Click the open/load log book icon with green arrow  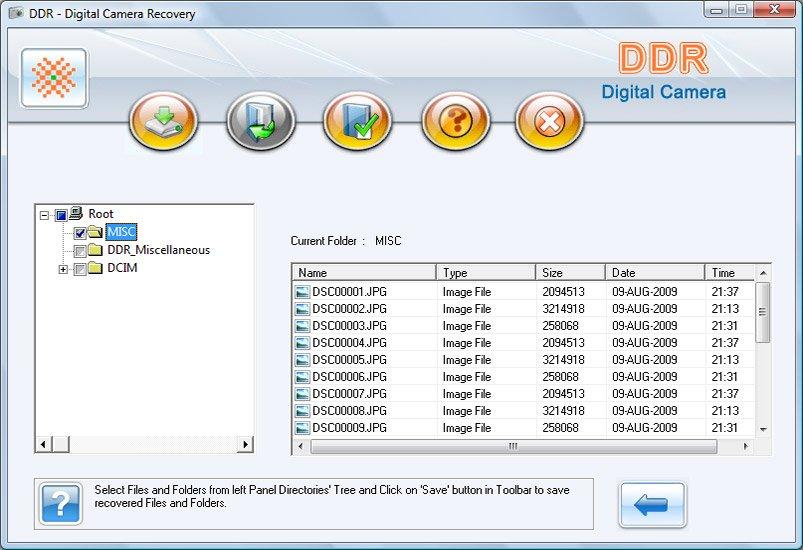coord(261,121)
